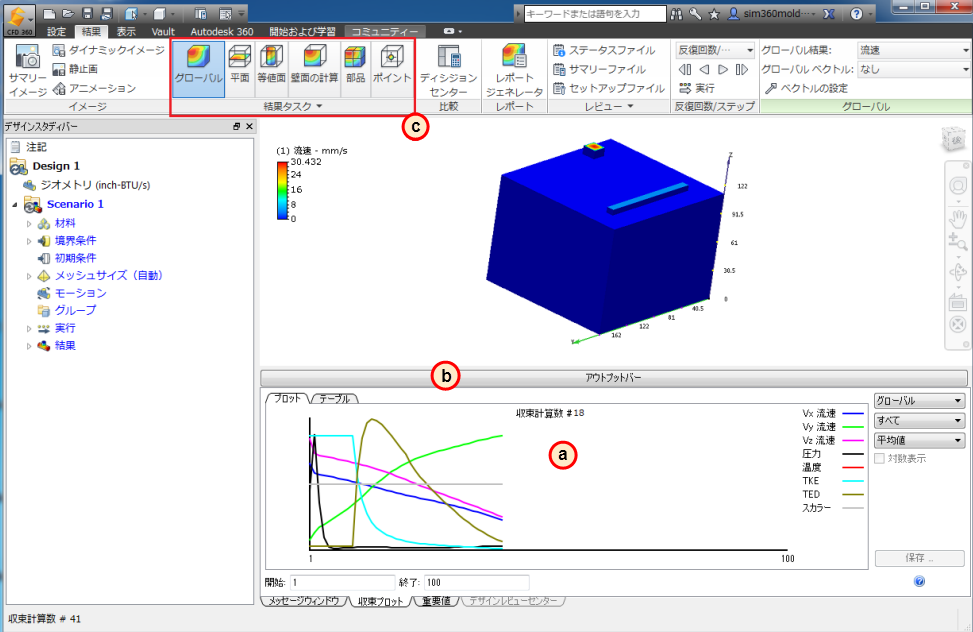Open the セットアップファイル
Screen dimensions: 973x632
pyautogui.click(x=609, y=88)
